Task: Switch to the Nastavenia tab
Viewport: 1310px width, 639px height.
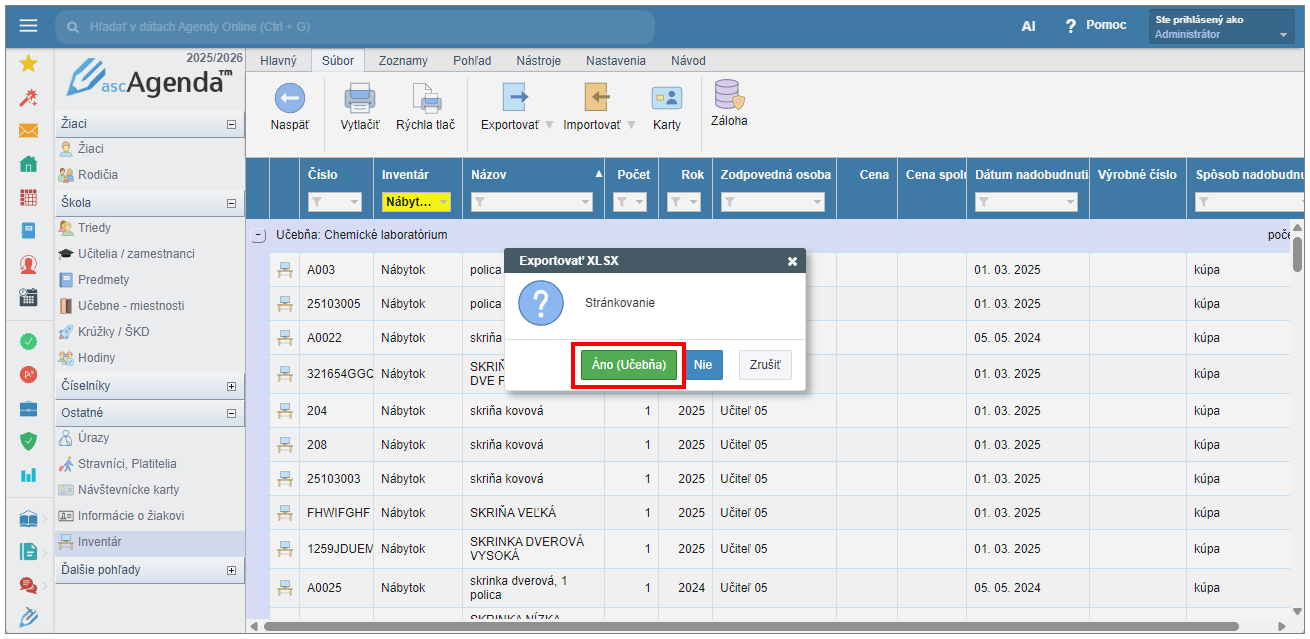Action: pos(615,61)
